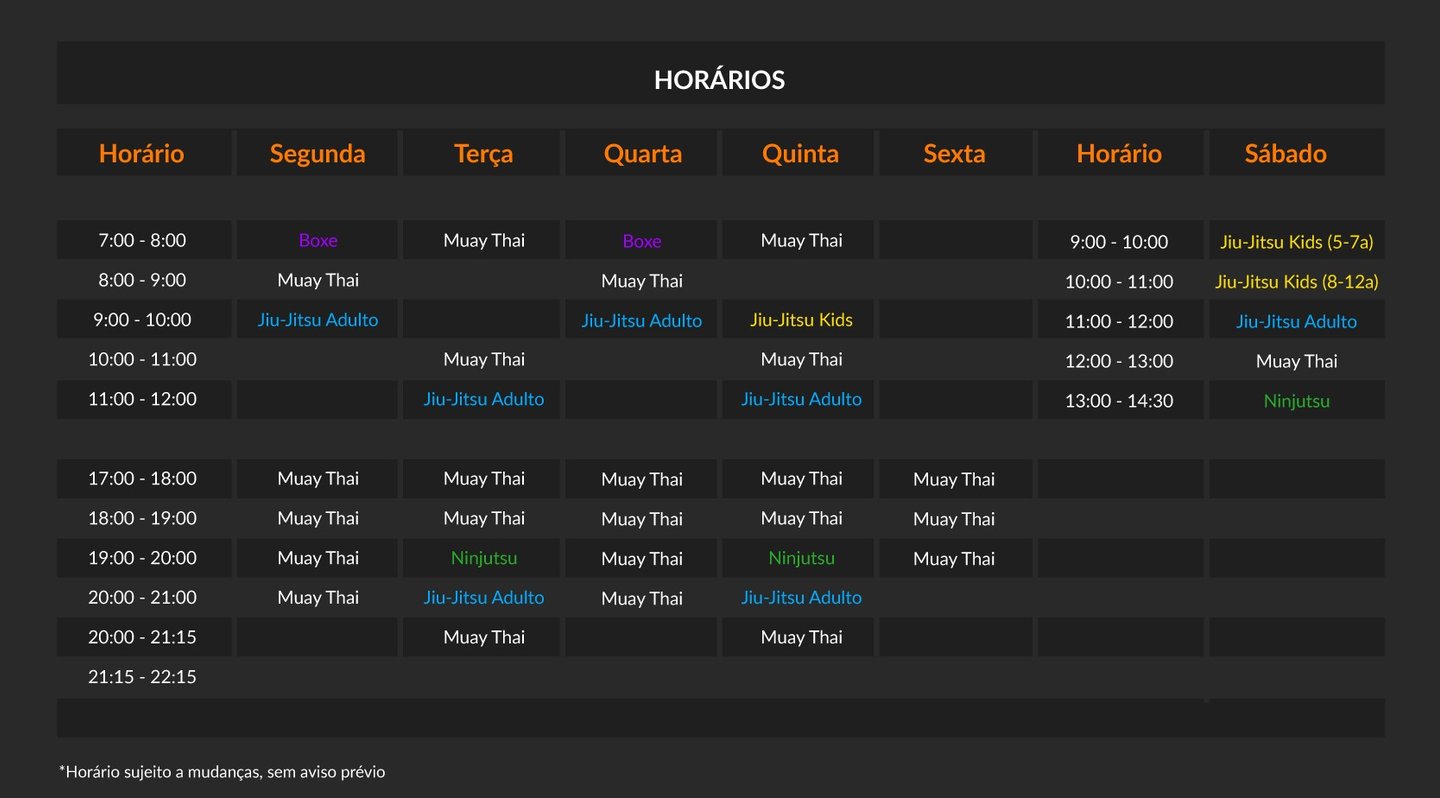This screenshot has width=1440, height=798.
Task: Click the Sexta column header
Action: point(954,153)
